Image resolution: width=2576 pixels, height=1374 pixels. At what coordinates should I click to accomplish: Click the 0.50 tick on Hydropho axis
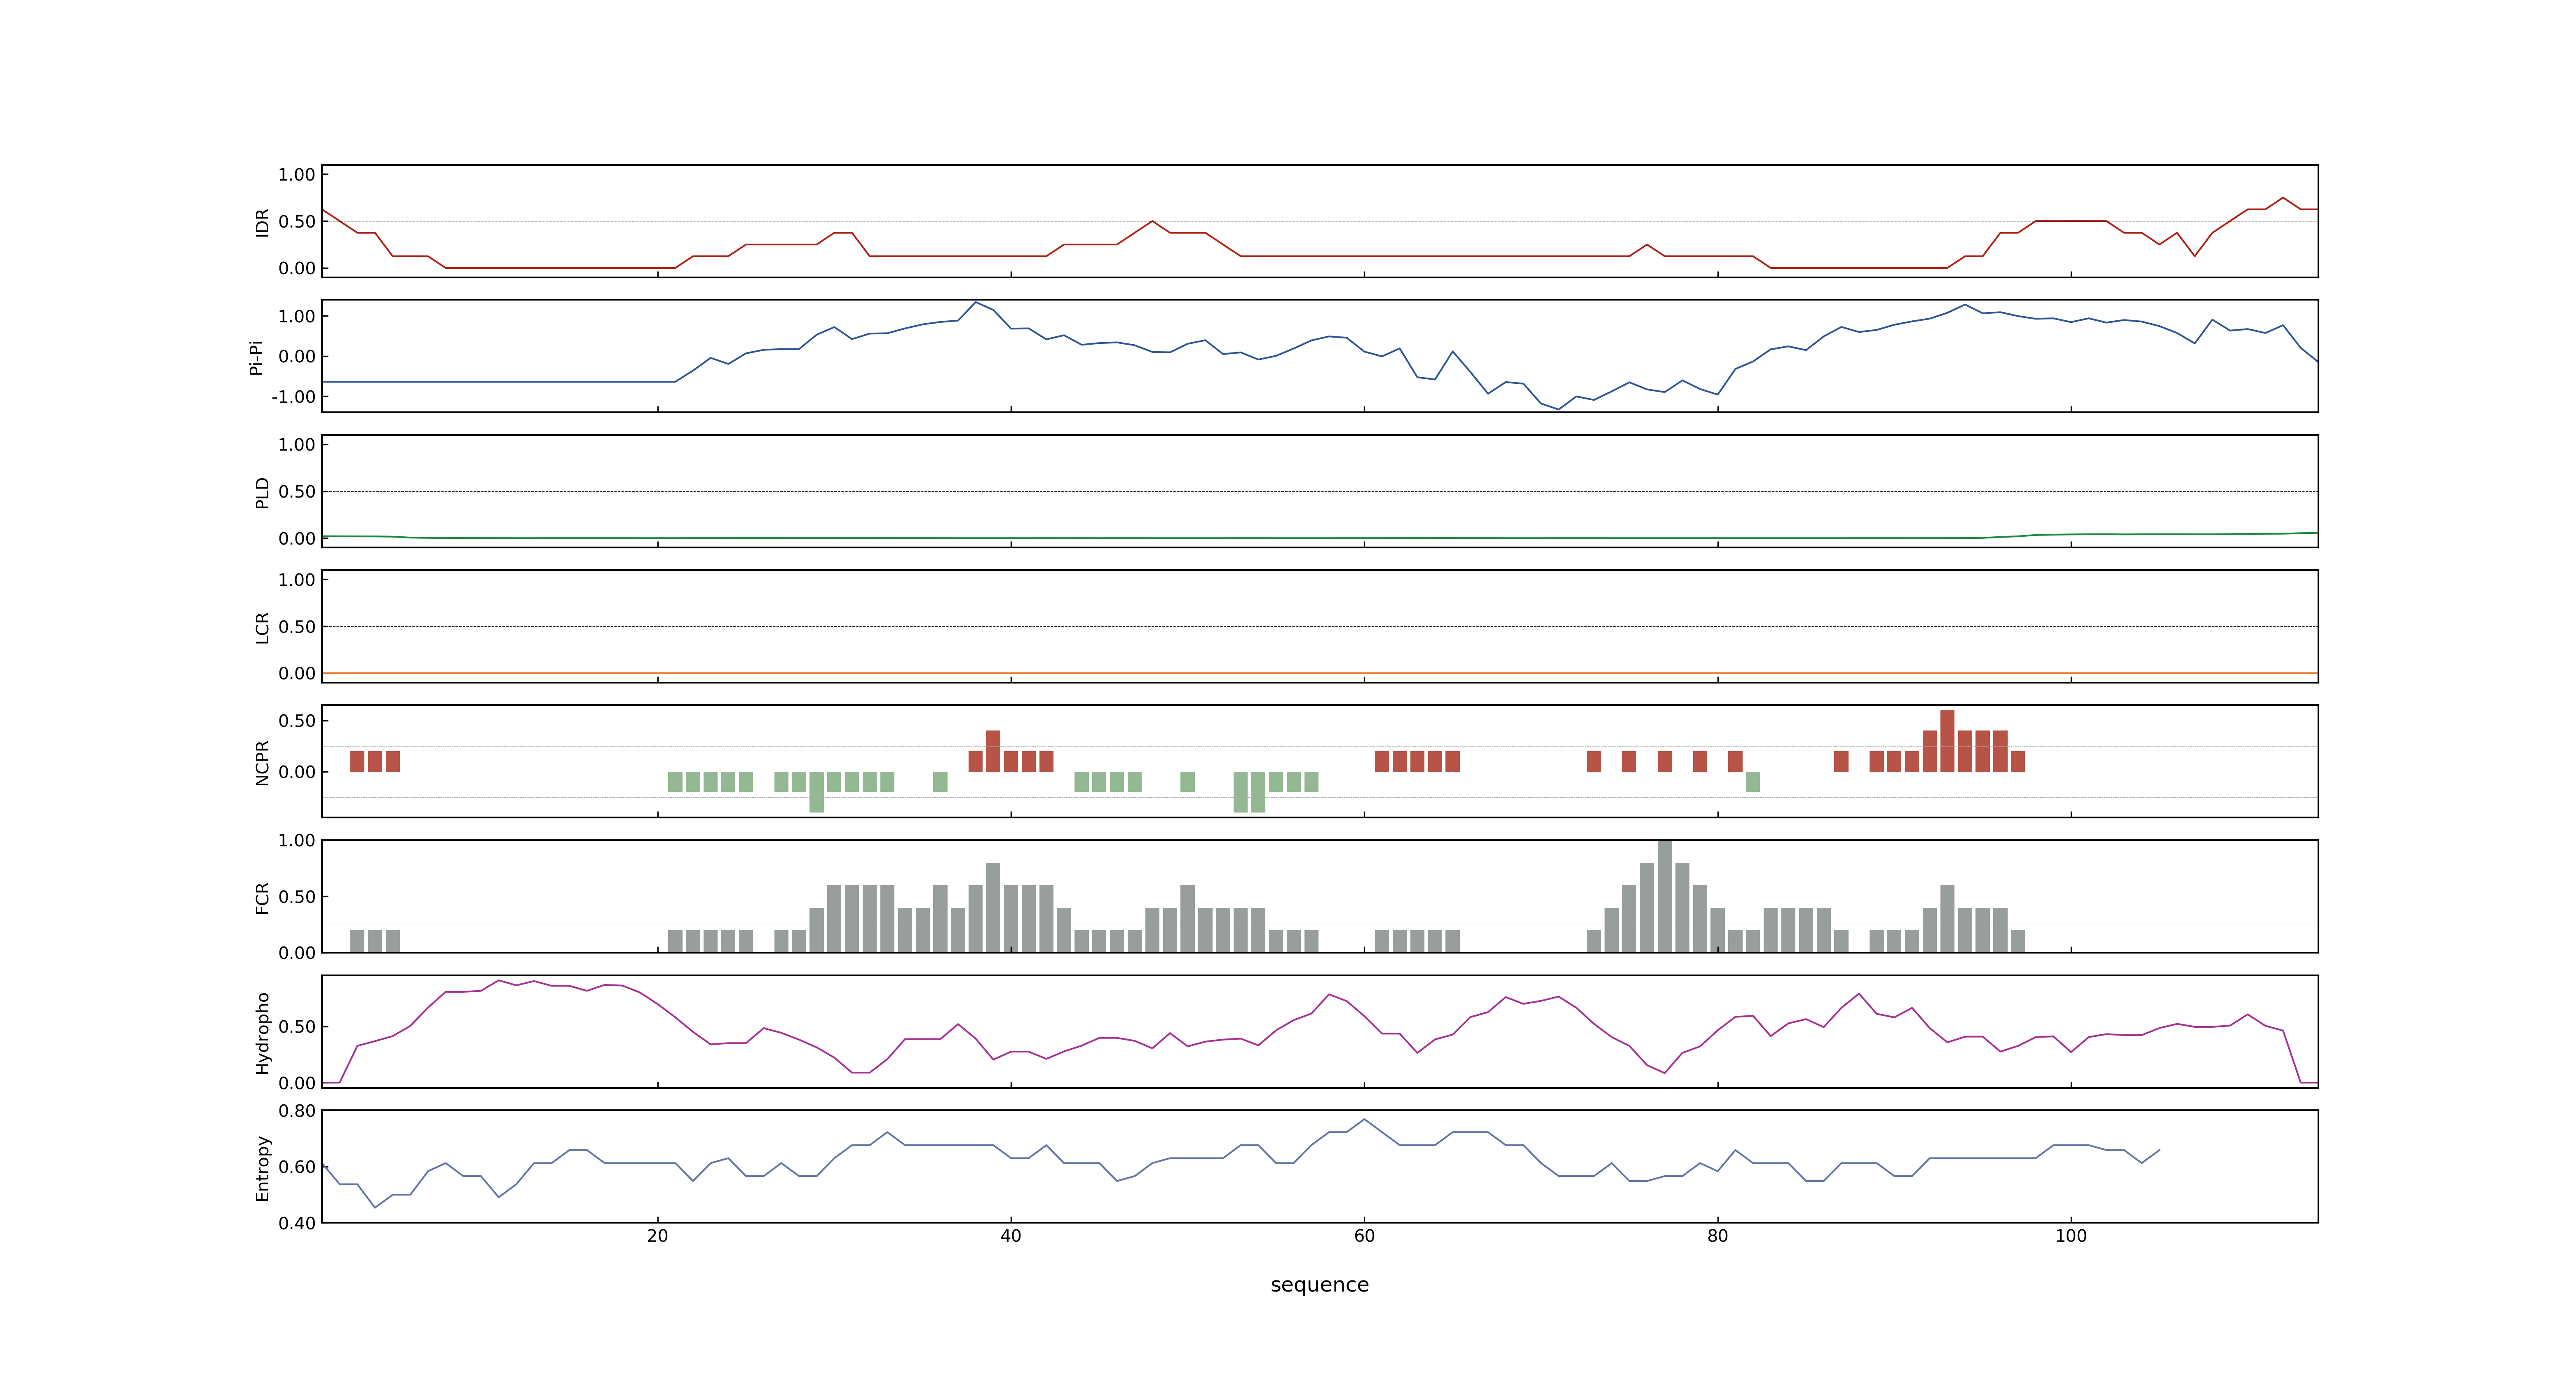(x=297, y=1027)
